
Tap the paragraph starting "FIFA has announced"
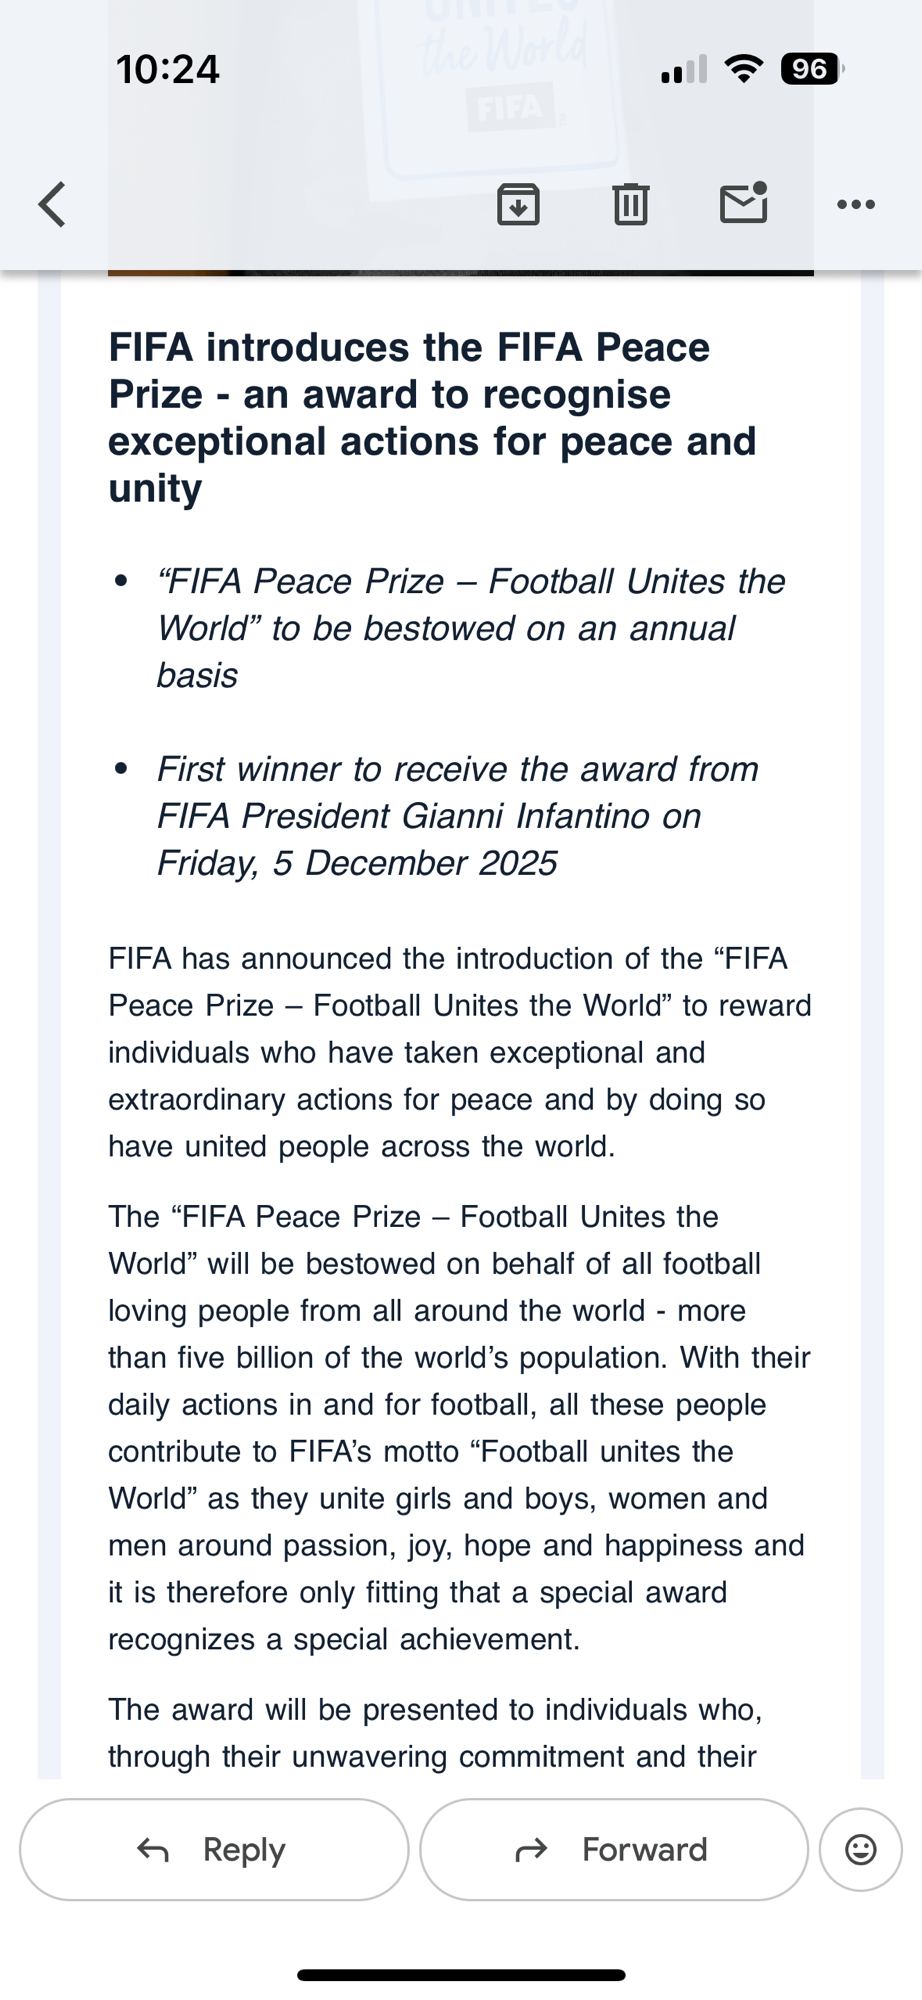point(459,1052)
